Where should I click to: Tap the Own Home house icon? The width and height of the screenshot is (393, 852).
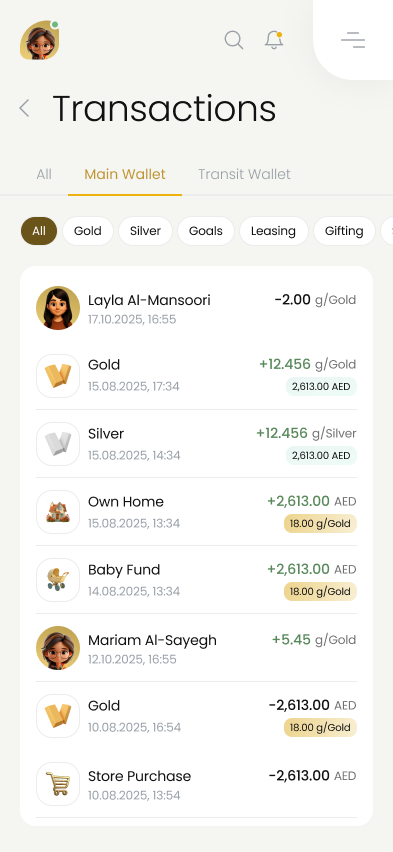[58, 512]
